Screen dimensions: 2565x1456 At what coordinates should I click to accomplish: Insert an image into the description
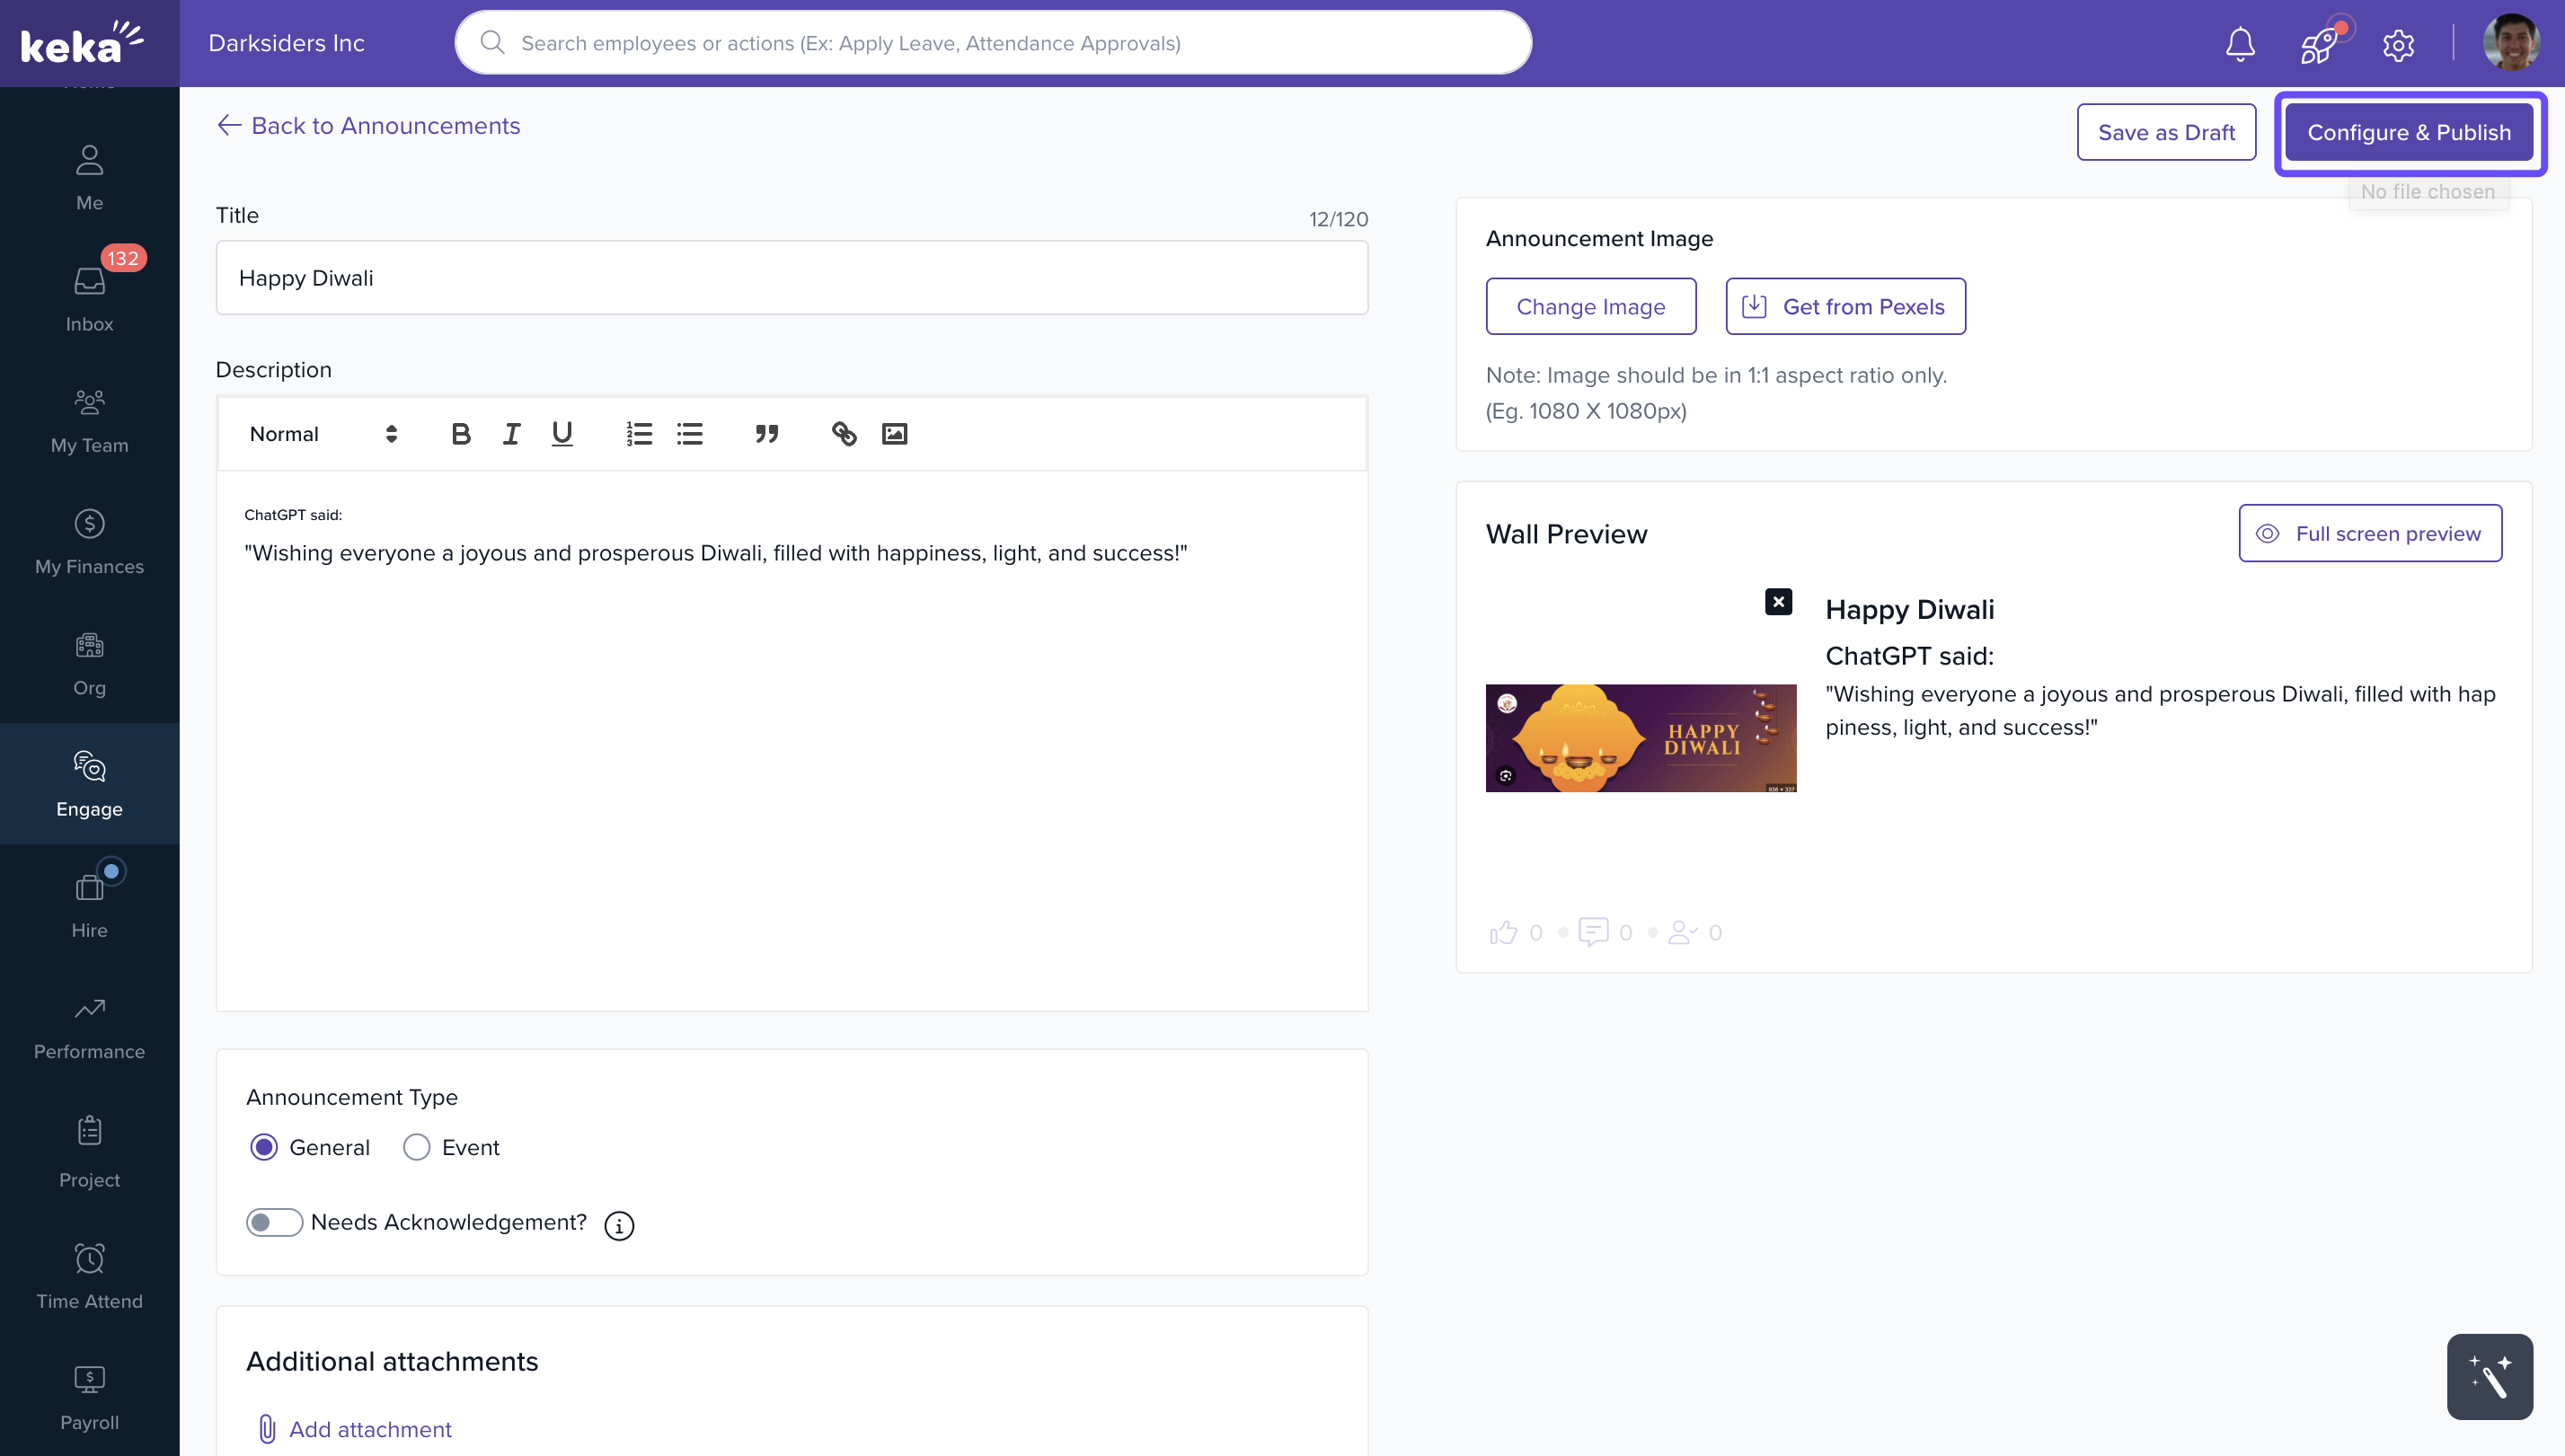pos(894,434)
